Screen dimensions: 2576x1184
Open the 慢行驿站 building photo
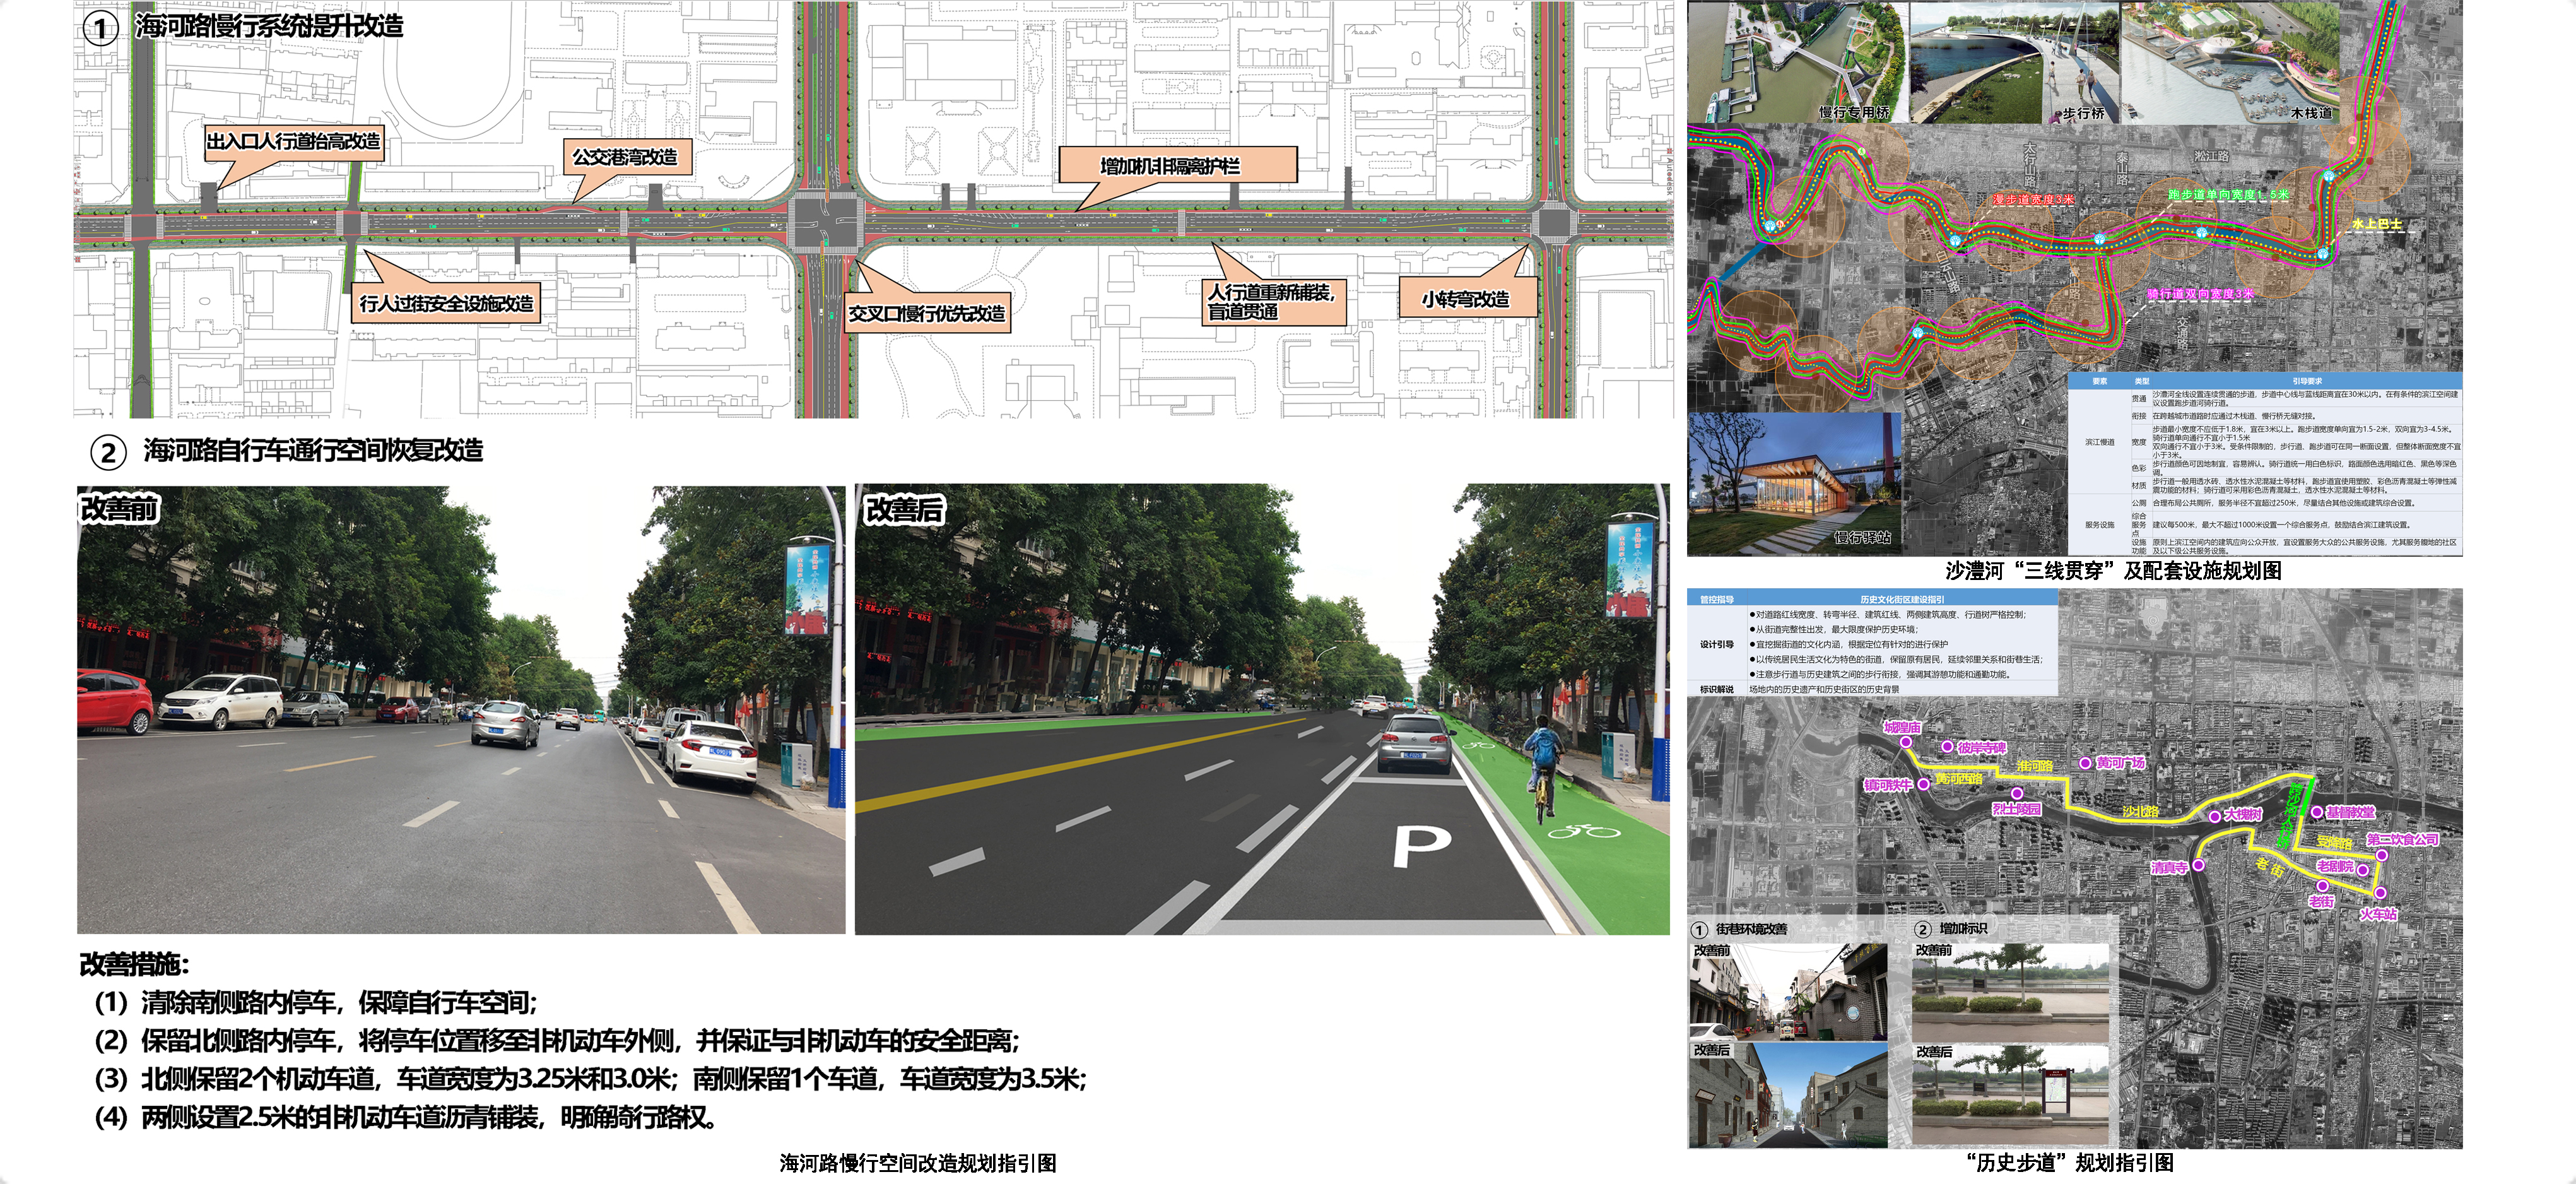click(x=1794, y=484)
